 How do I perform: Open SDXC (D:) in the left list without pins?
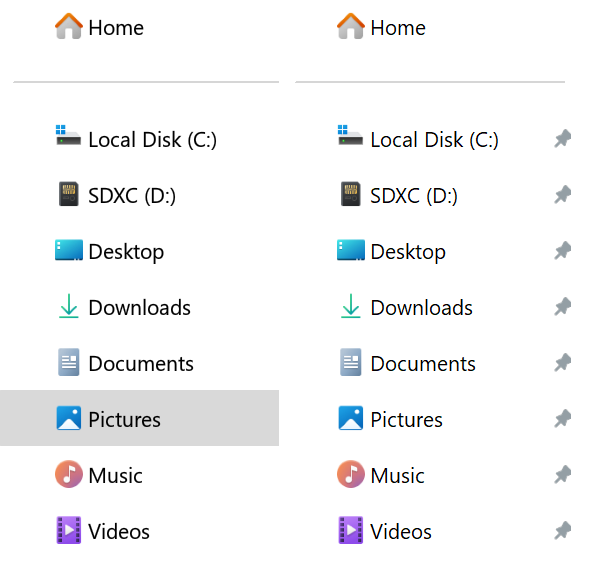(x=131, y=196)
